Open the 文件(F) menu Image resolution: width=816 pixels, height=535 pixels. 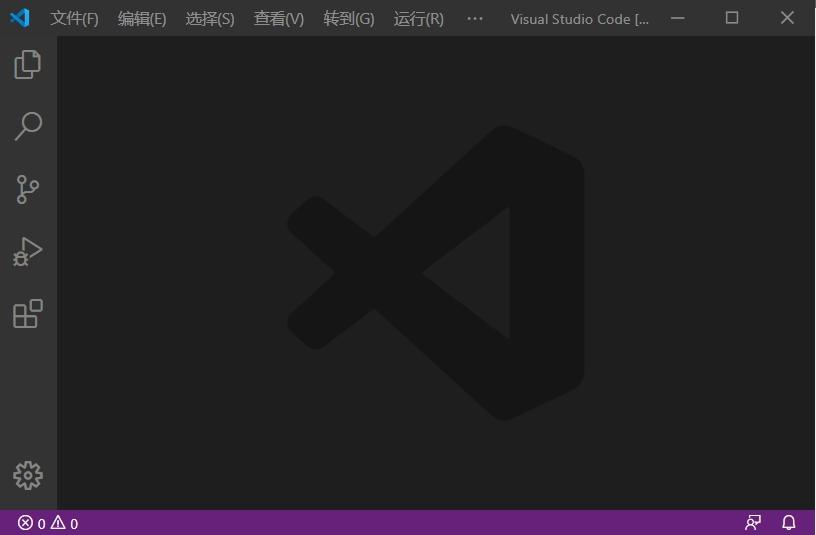coord(74,19)
